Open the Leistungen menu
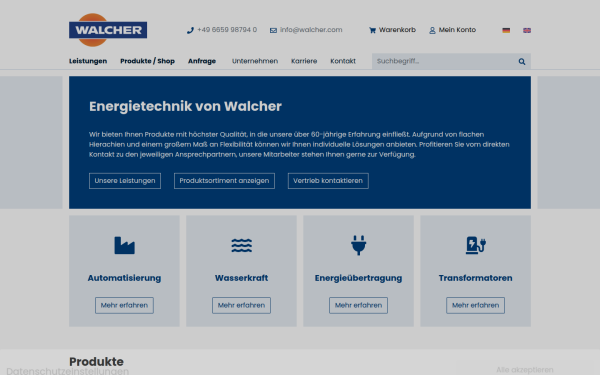The image size is (600, 375). [88, 61]
